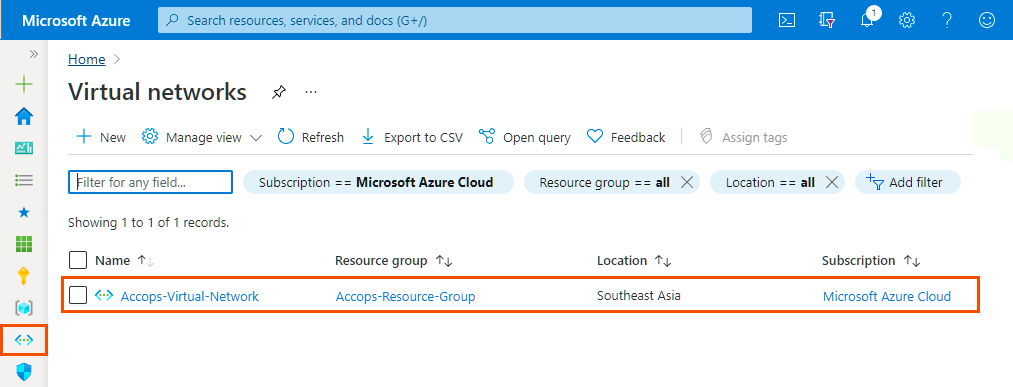Click Create a resource plus icon in sidebar
The width and height of the screenshot is (1013, 387).
point(24,84)
